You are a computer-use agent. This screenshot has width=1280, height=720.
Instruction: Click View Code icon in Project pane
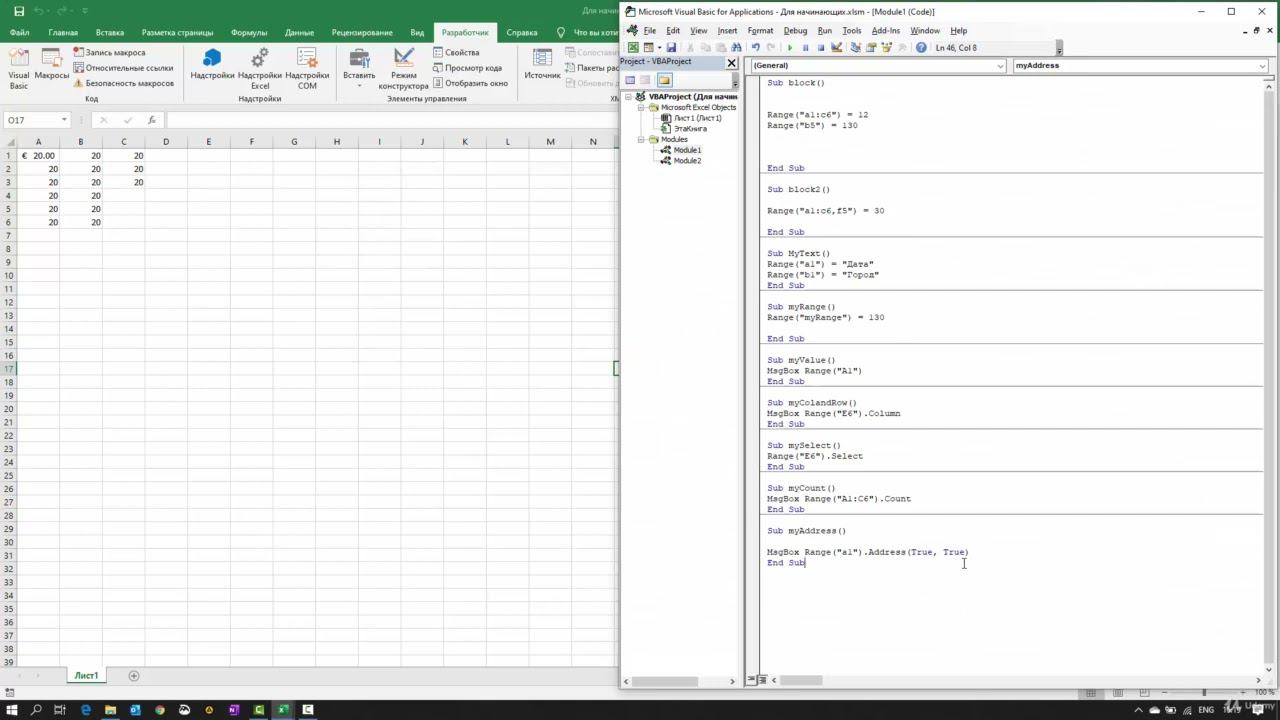(x=630, y=80)
